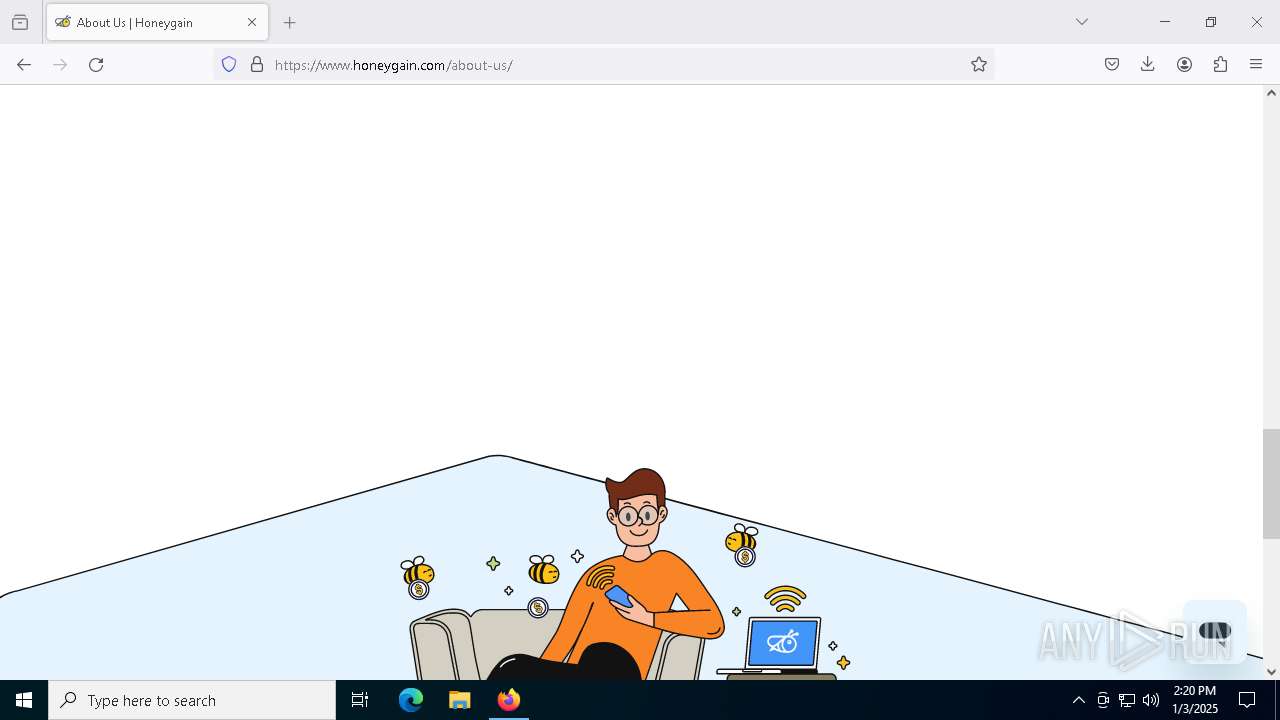Go forward one page
Screen dimensions: 1280x720
[x=60, y=64]
